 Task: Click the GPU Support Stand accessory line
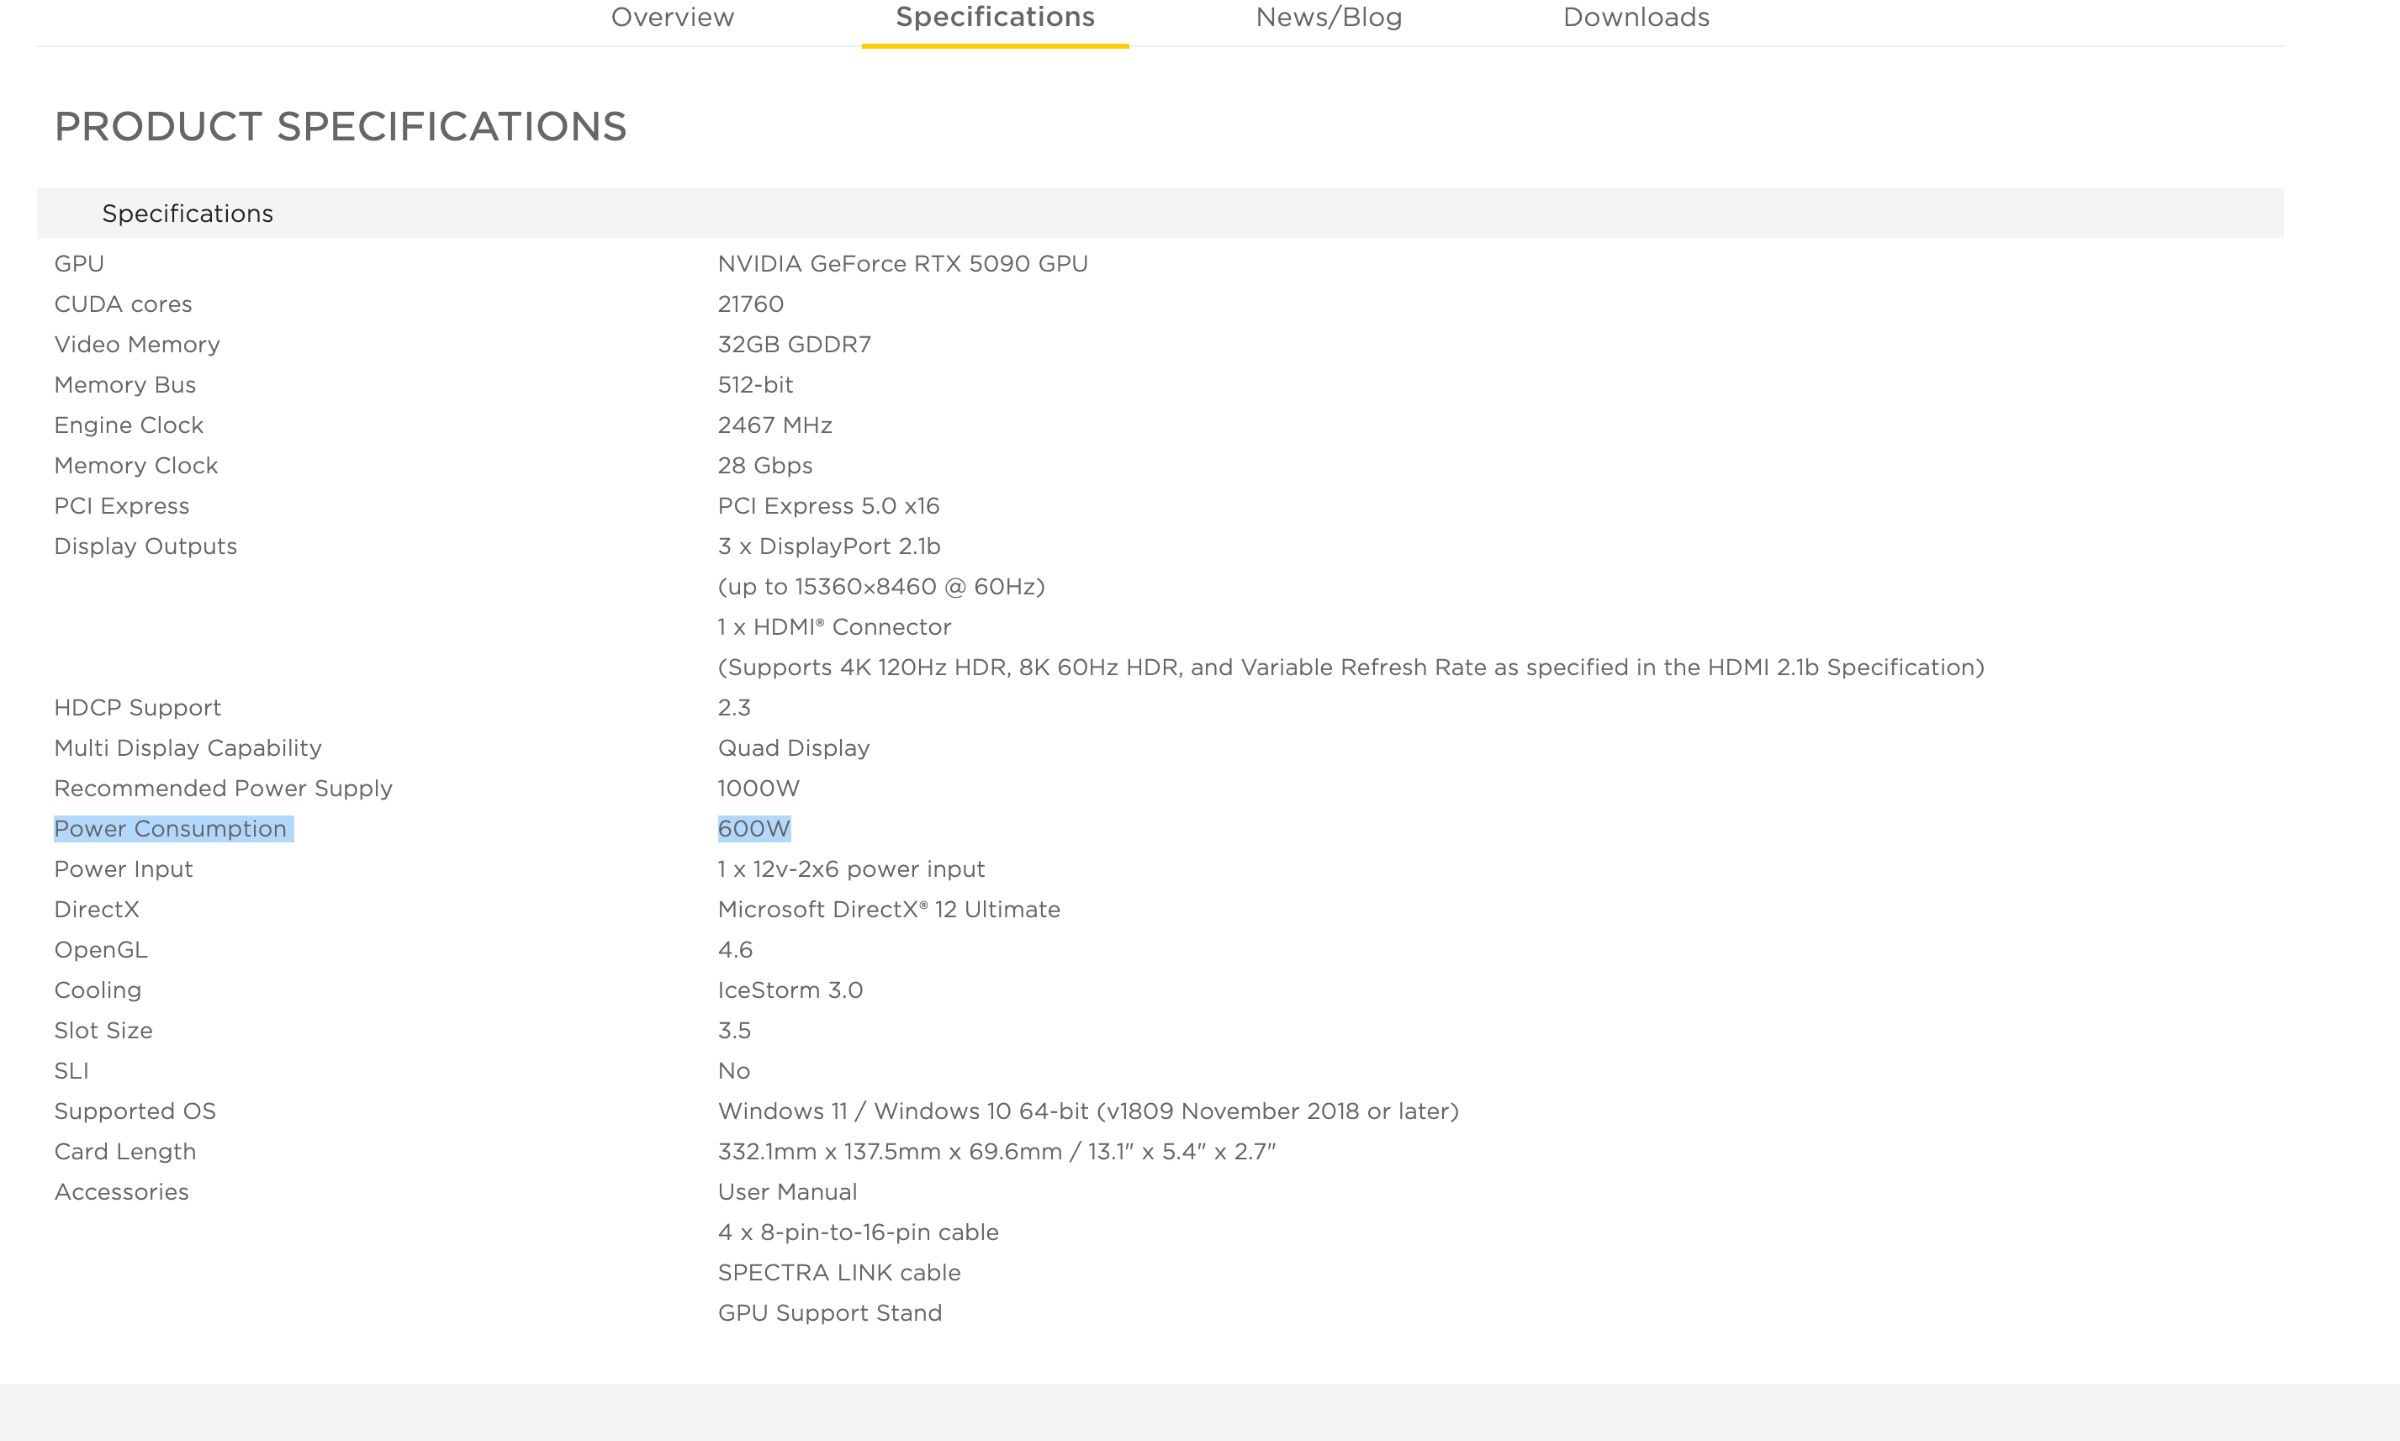(830, 1313)
